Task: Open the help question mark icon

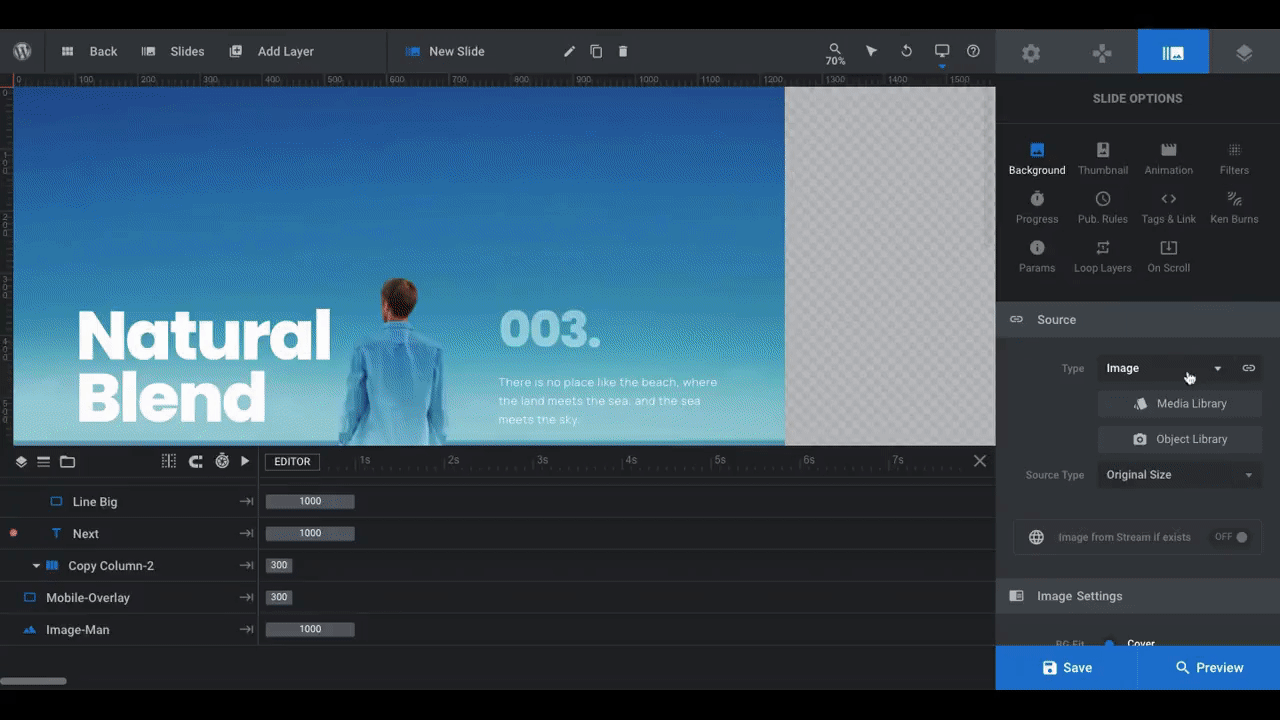Action: 973,51
